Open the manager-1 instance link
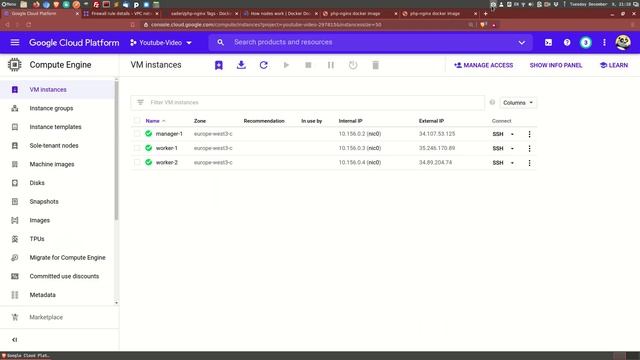 point(169,134)
